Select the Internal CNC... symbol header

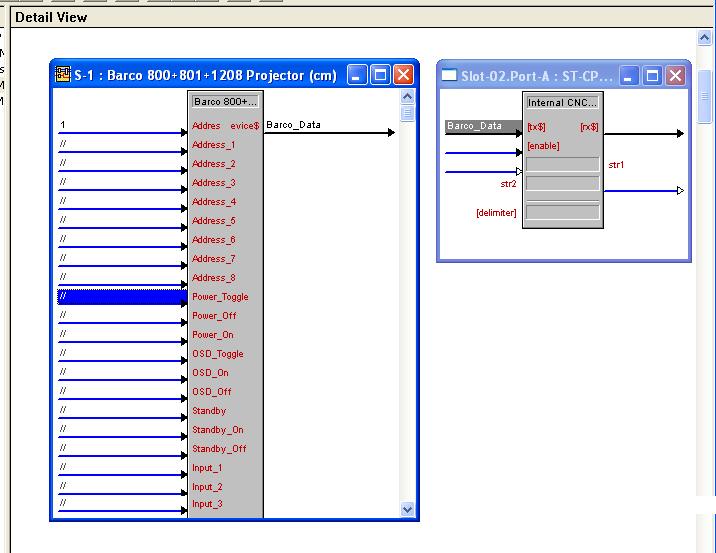562,103
